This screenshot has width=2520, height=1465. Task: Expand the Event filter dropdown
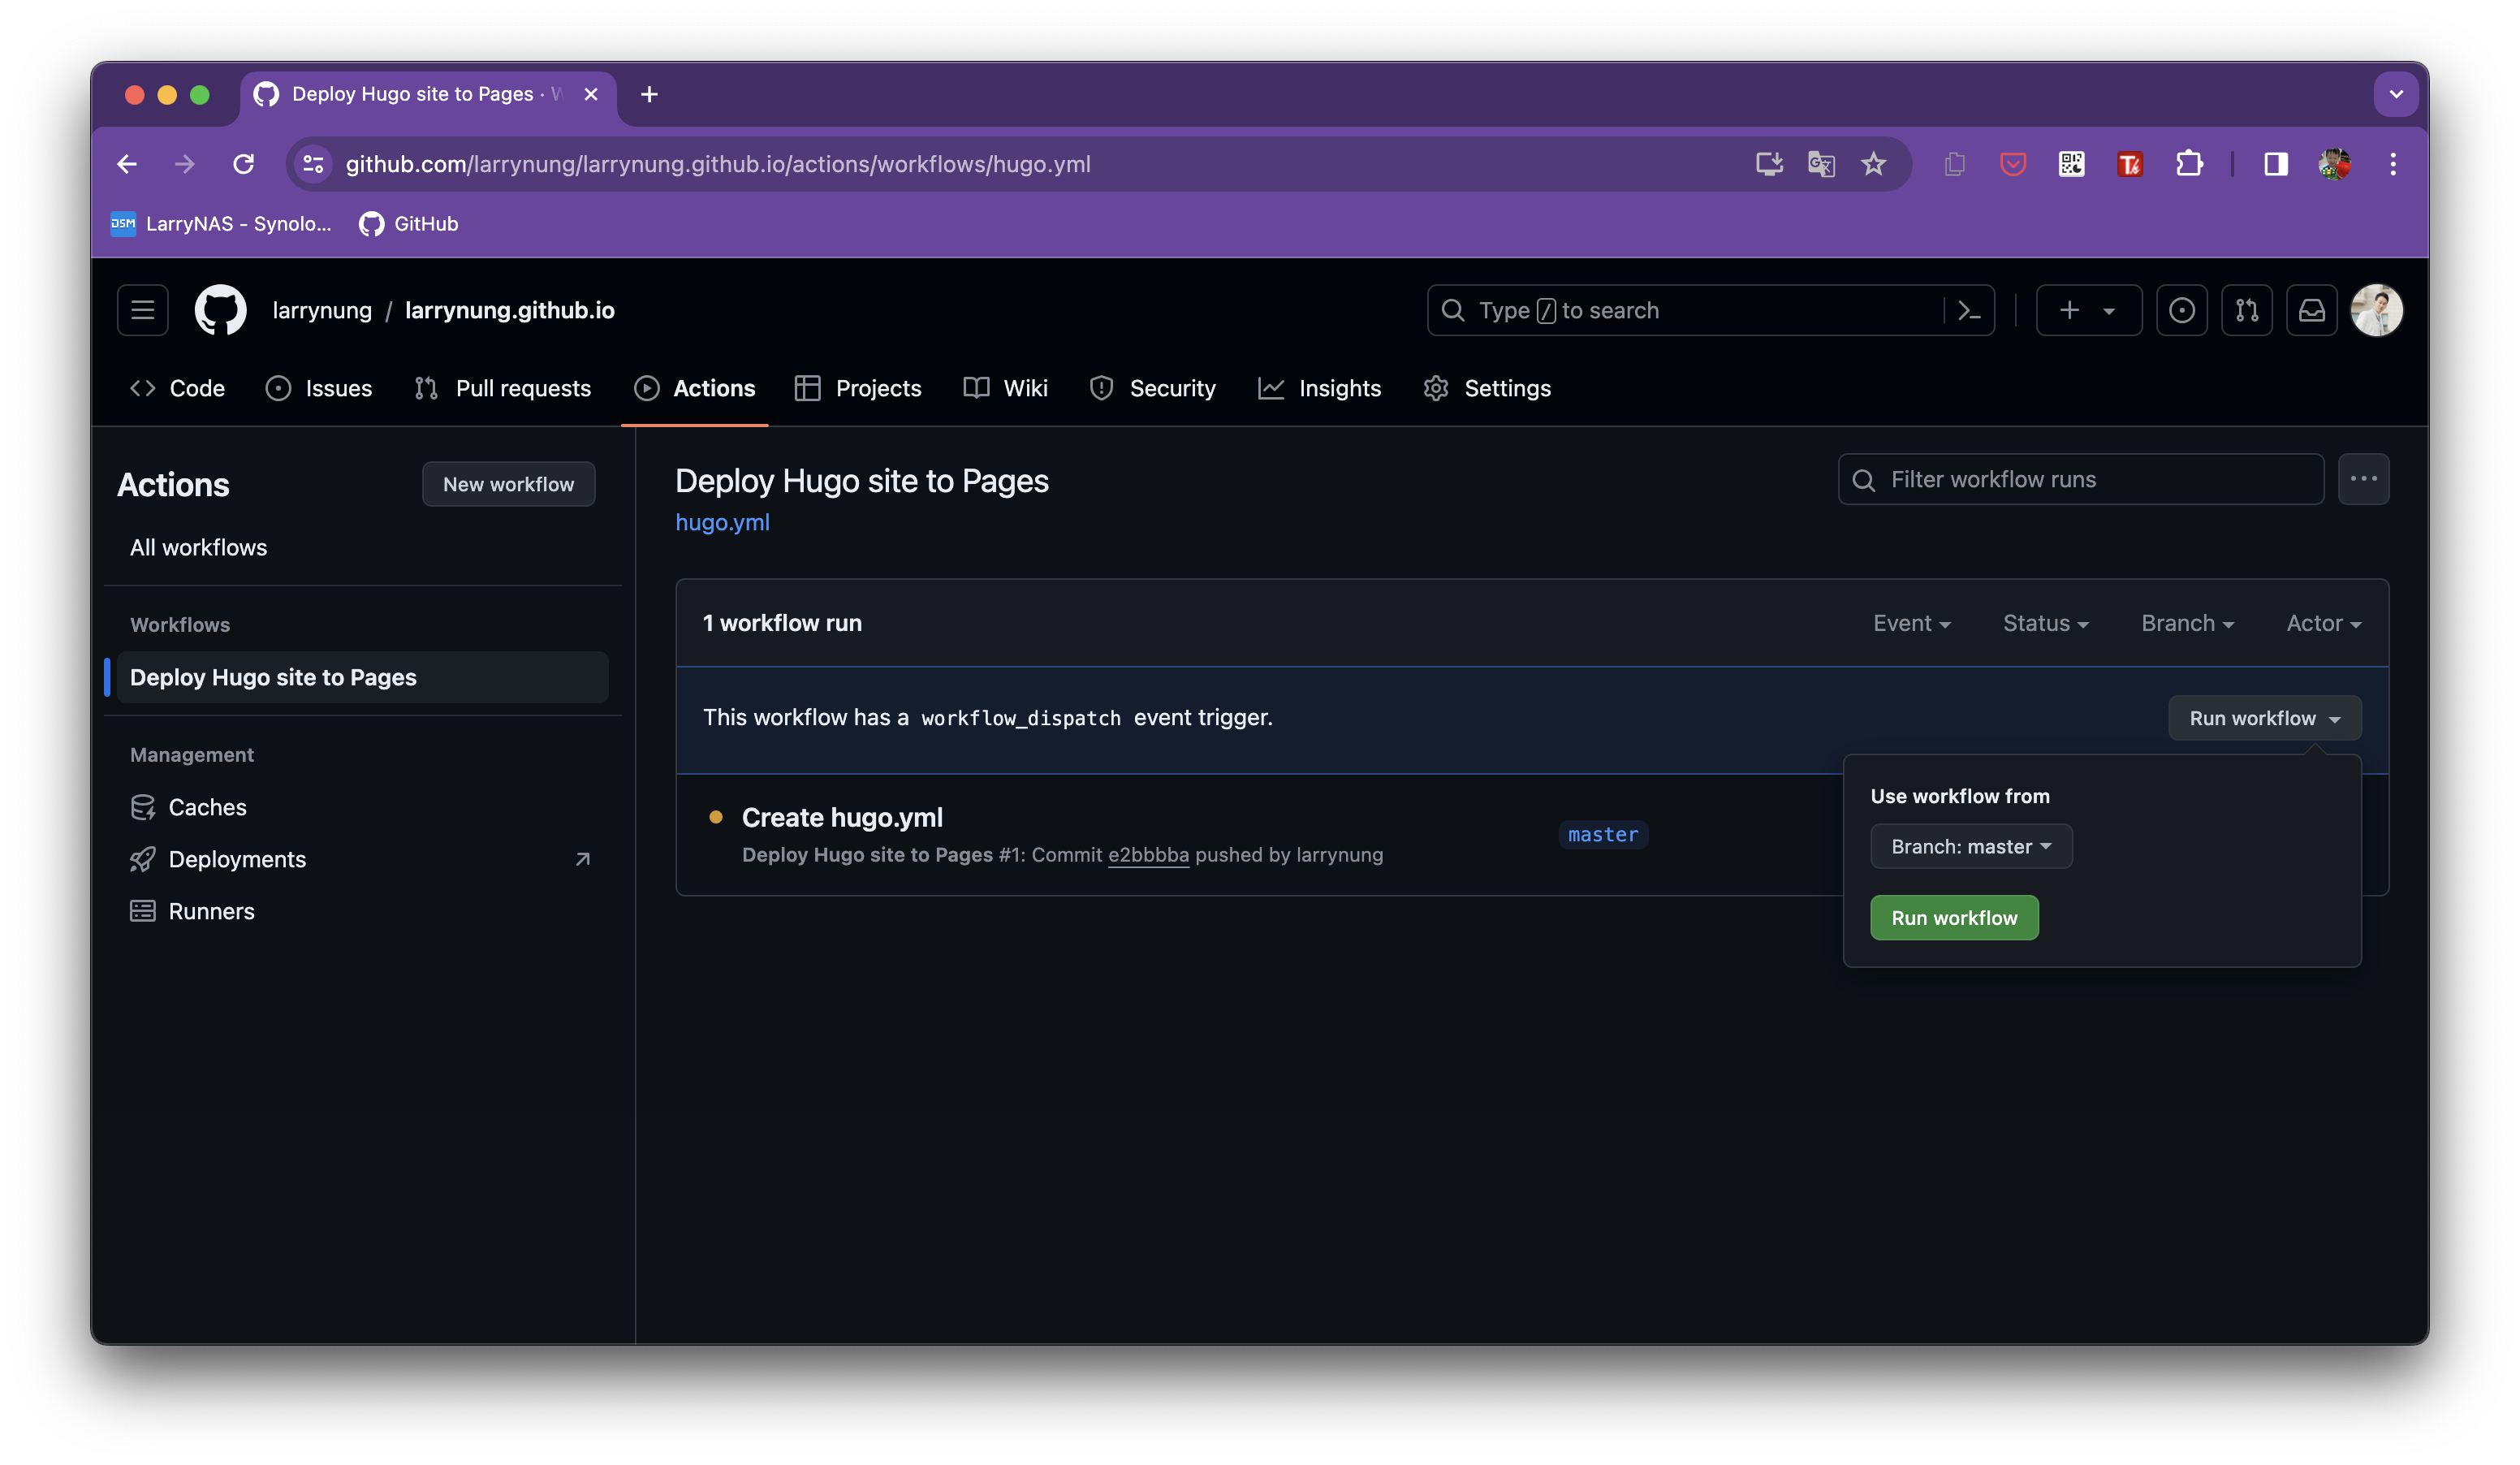[1911, 623]
